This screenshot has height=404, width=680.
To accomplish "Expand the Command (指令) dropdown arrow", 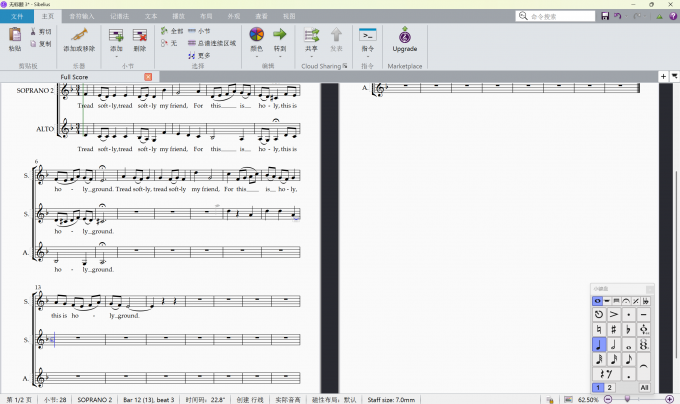I will pyautogui.click(x=368, y=56).
